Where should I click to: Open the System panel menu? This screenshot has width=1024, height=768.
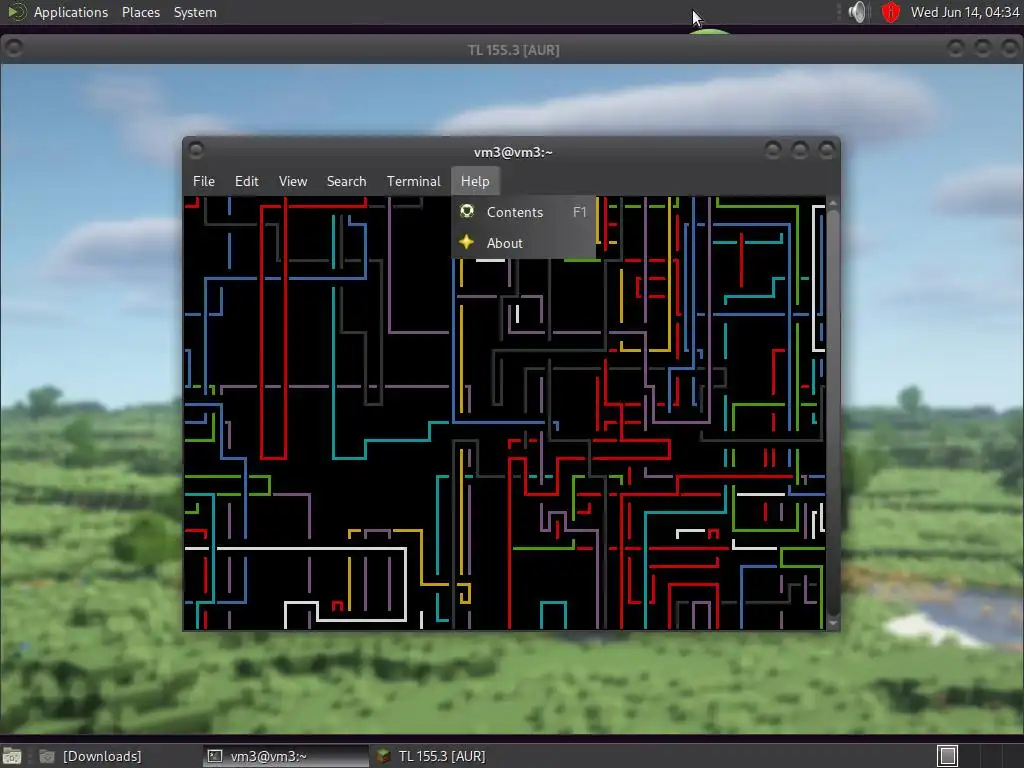coord(195,12)
